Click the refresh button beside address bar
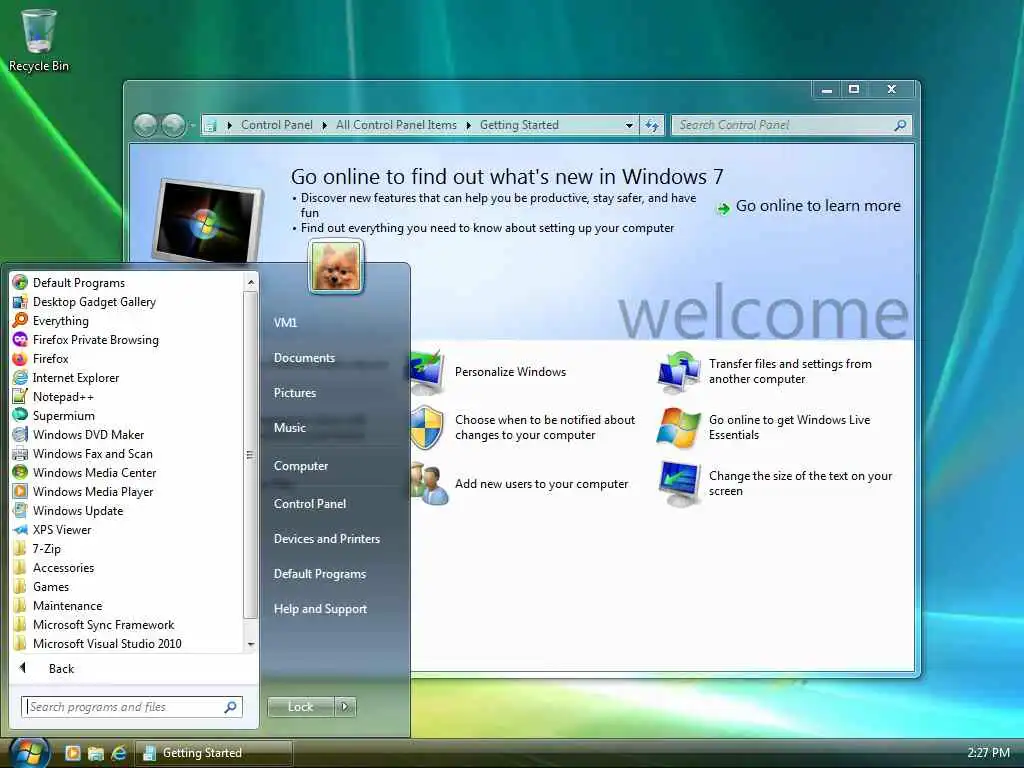This screenshot has height=768, width=1024. pos(652,125)
